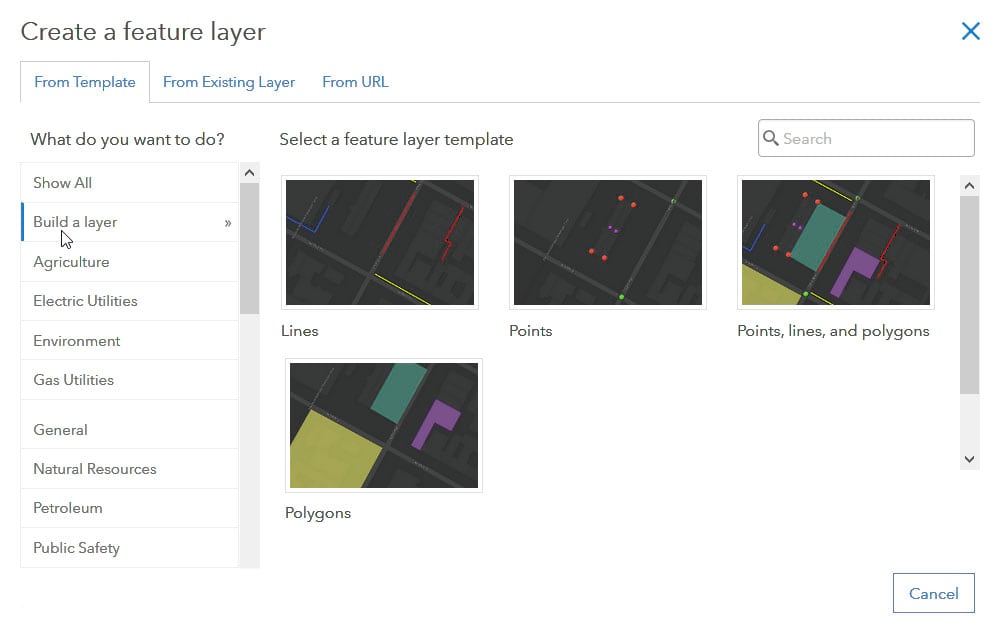Choose the Electric Utilities category
This screenshot has height=644, width=1008.
point(130,301)
